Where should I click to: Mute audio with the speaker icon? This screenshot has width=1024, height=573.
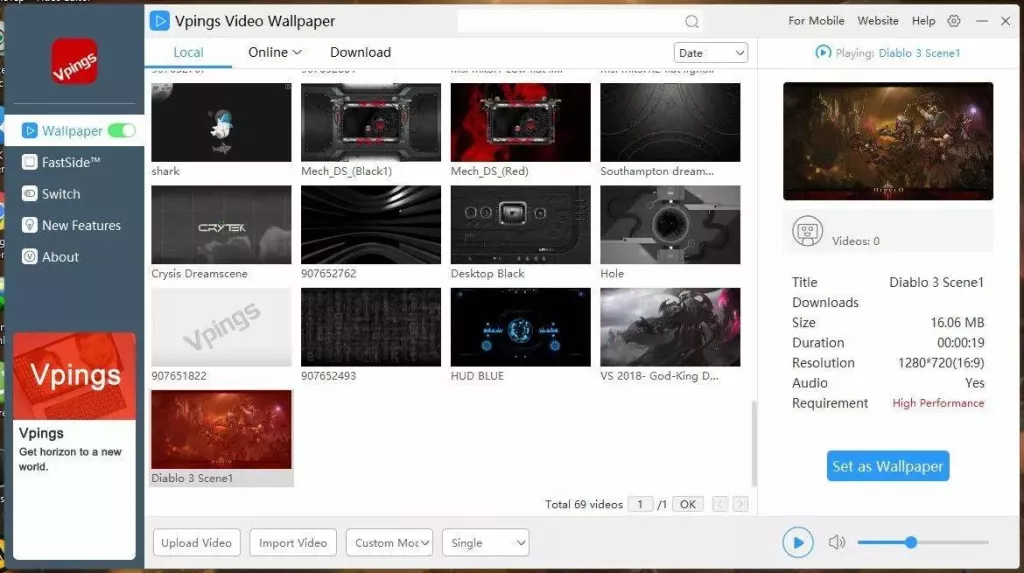click(837, 542)
